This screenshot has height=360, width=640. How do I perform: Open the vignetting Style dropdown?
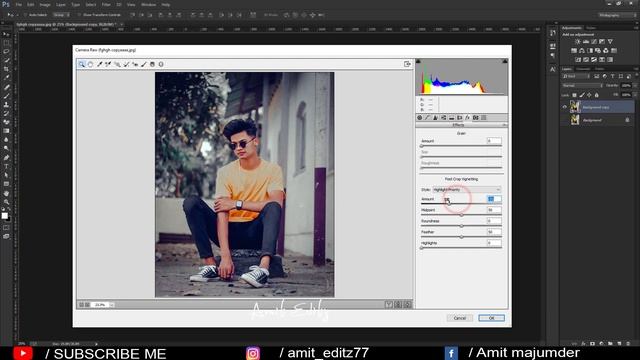coord(467,190)
